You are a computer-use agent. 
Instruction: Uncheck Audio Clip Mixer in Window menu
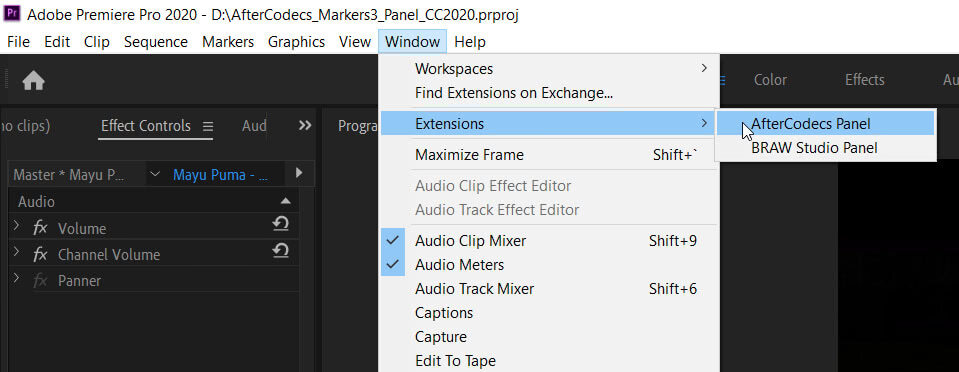click(549, 241)
